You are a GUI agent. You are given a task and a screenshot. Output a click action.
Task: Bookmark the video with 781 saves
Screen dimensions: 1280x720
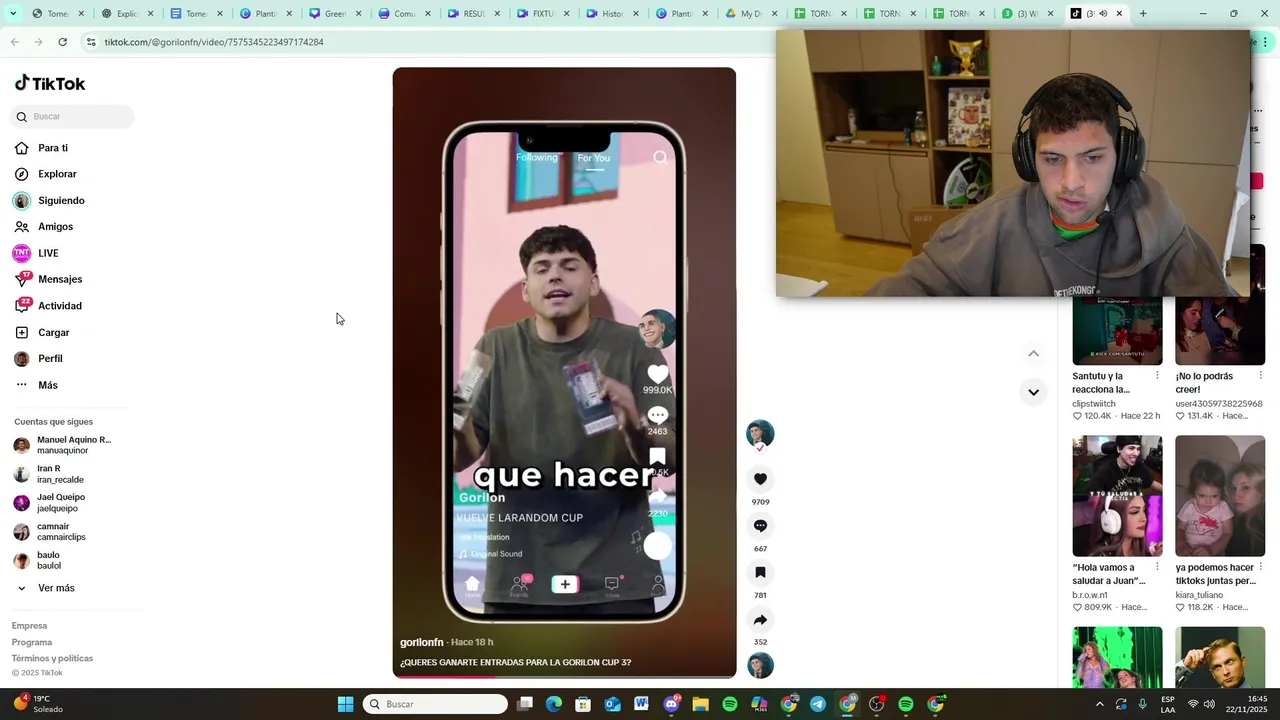click(760, 573)
